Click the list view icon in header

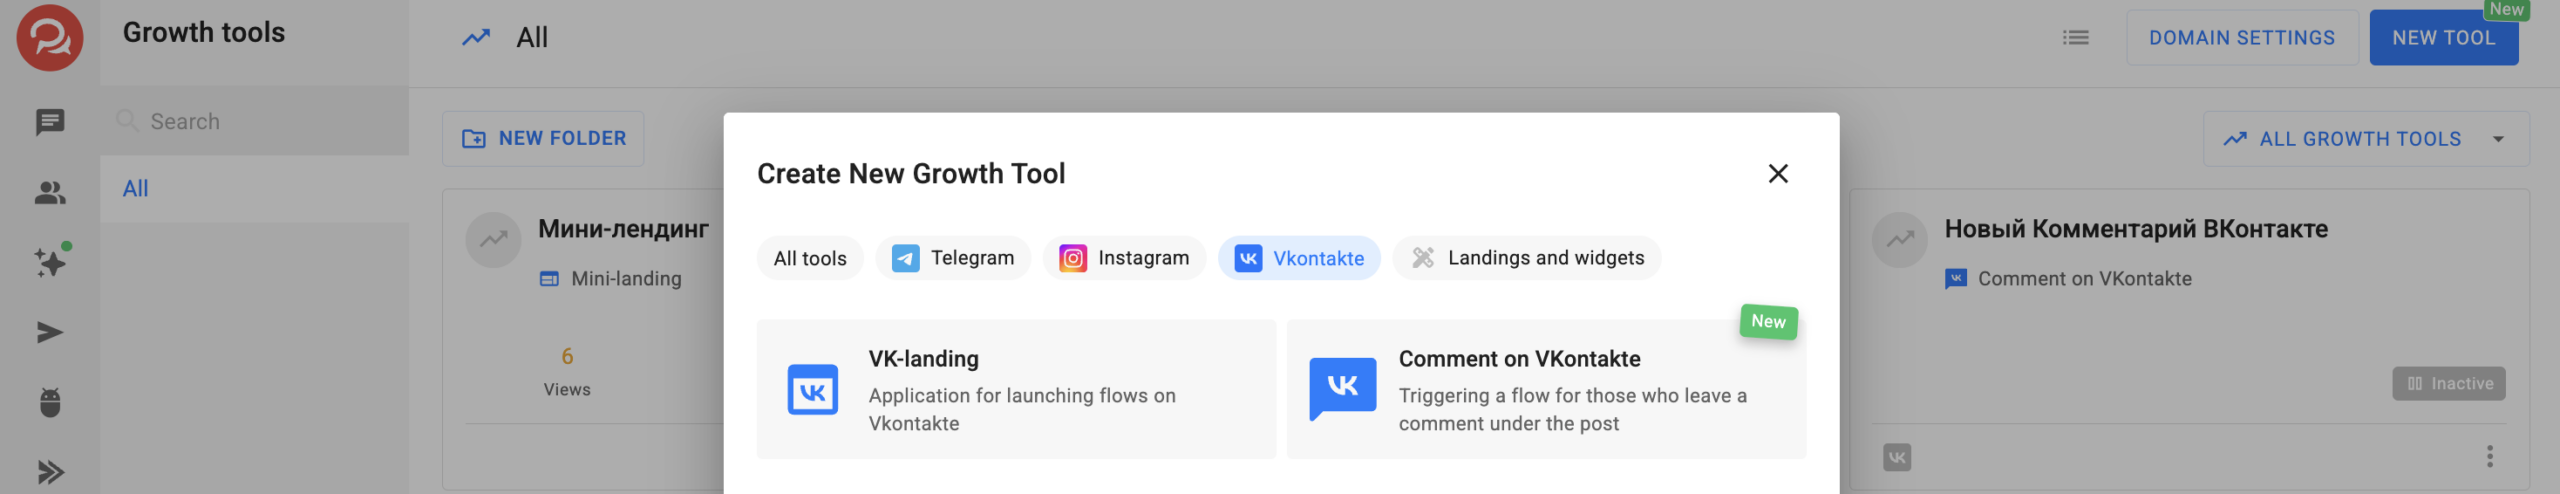pyautogui.click(x=2075, y=38)
